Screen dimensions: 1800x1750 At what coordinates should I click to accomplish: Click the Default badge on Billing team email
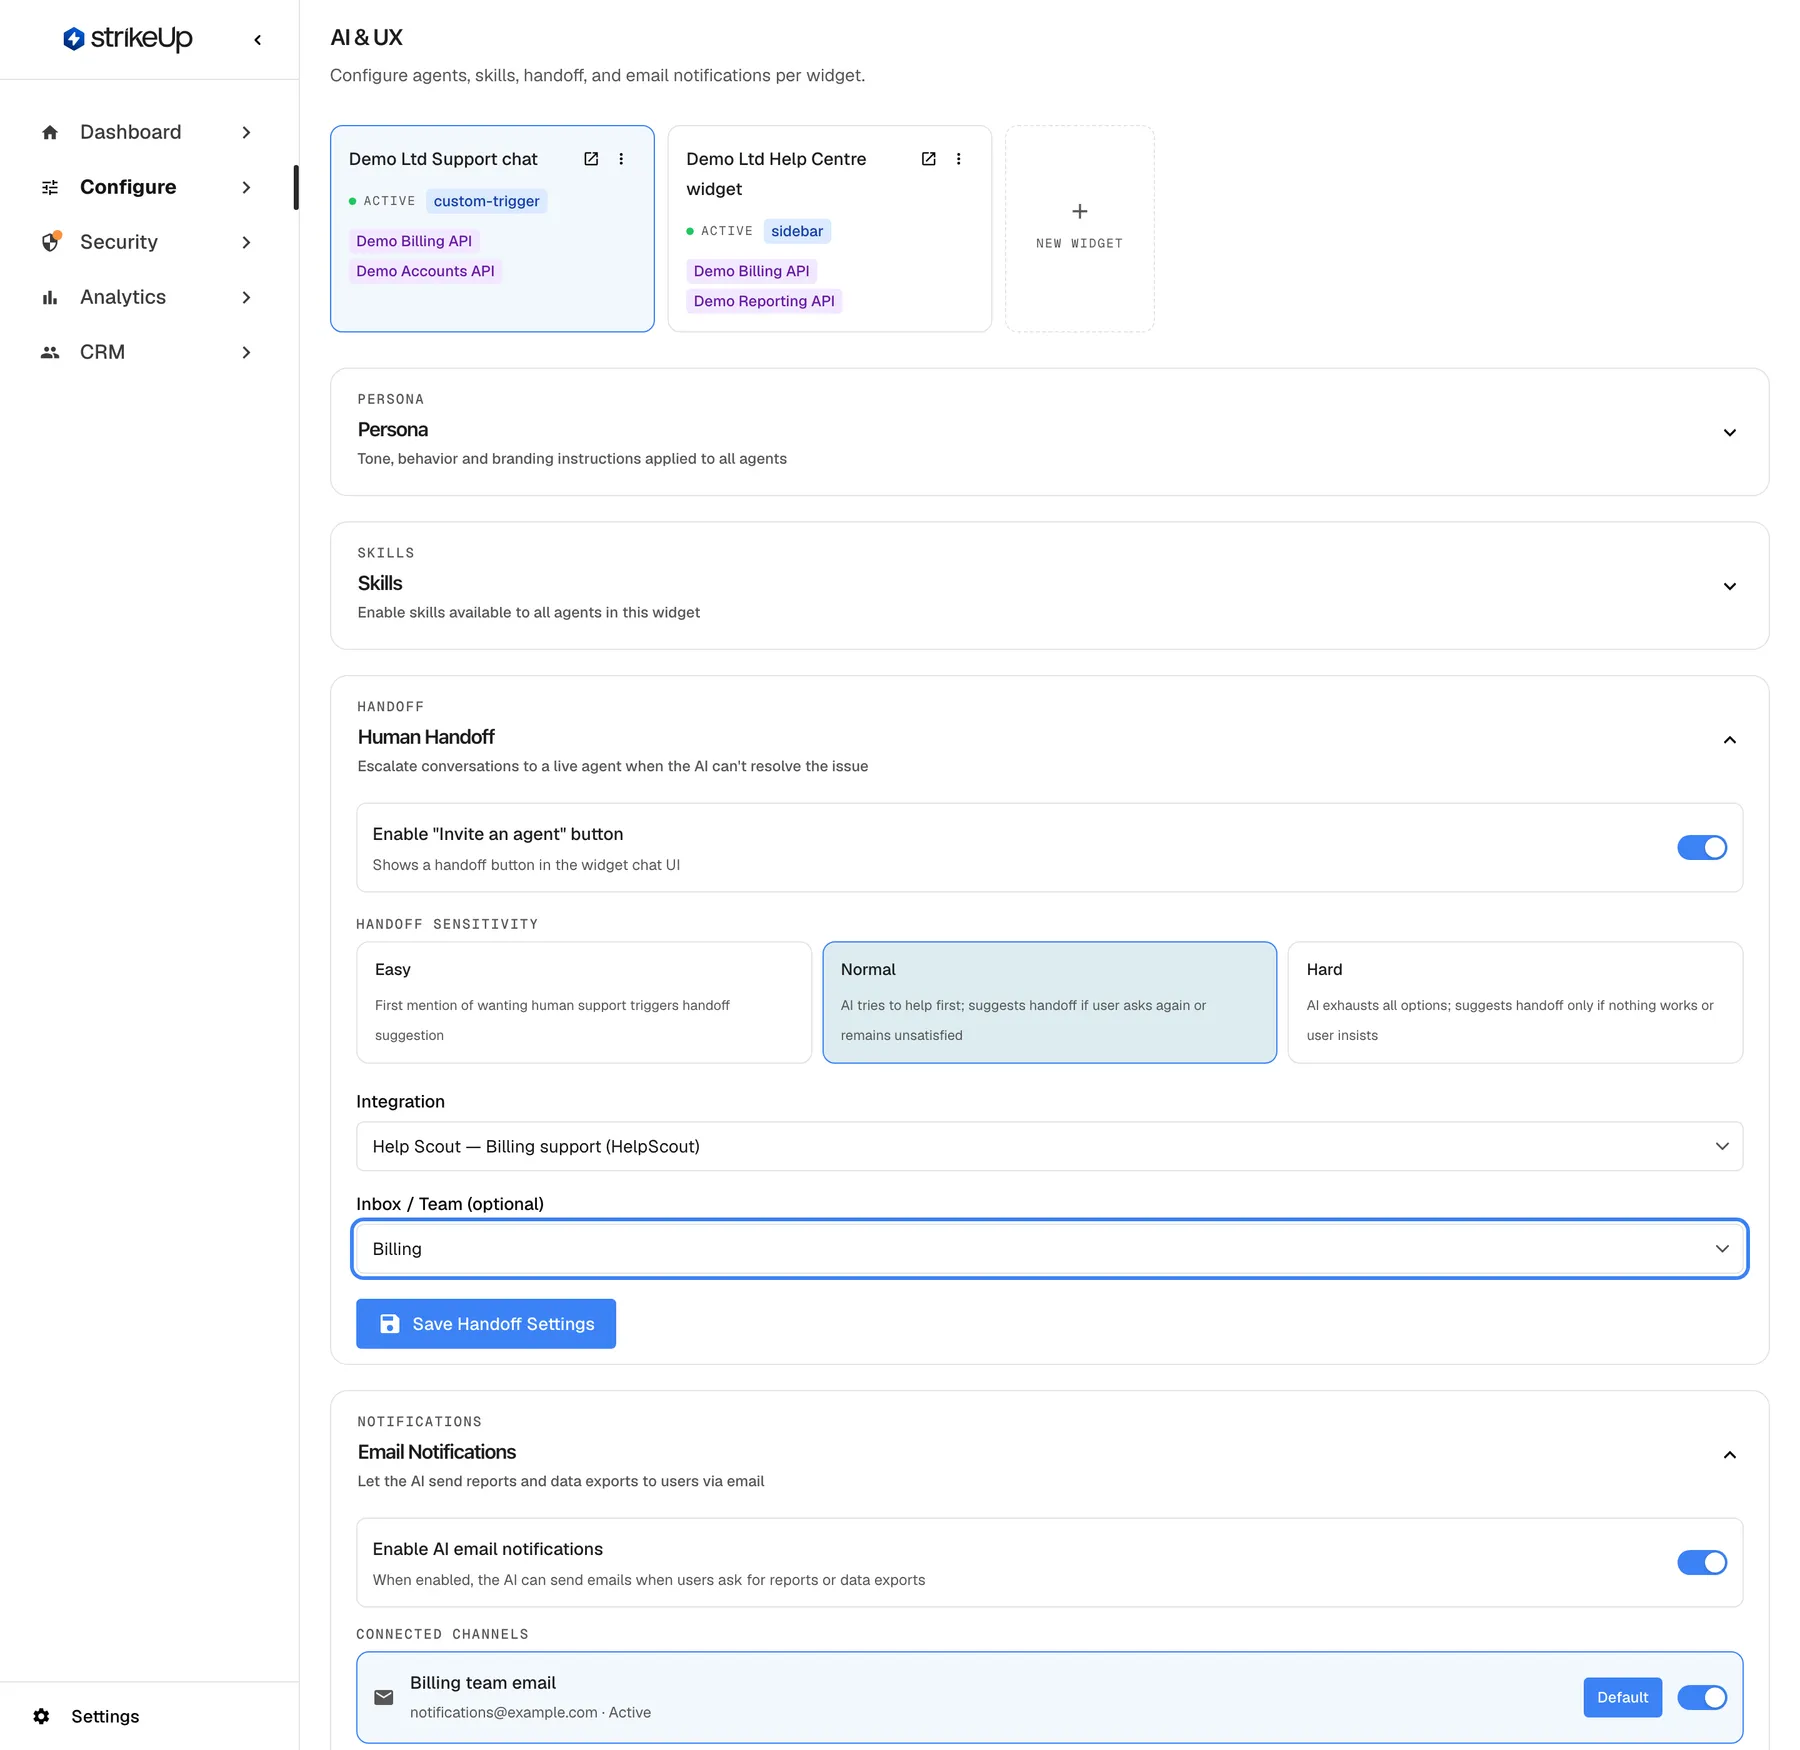(1622, 1697)
